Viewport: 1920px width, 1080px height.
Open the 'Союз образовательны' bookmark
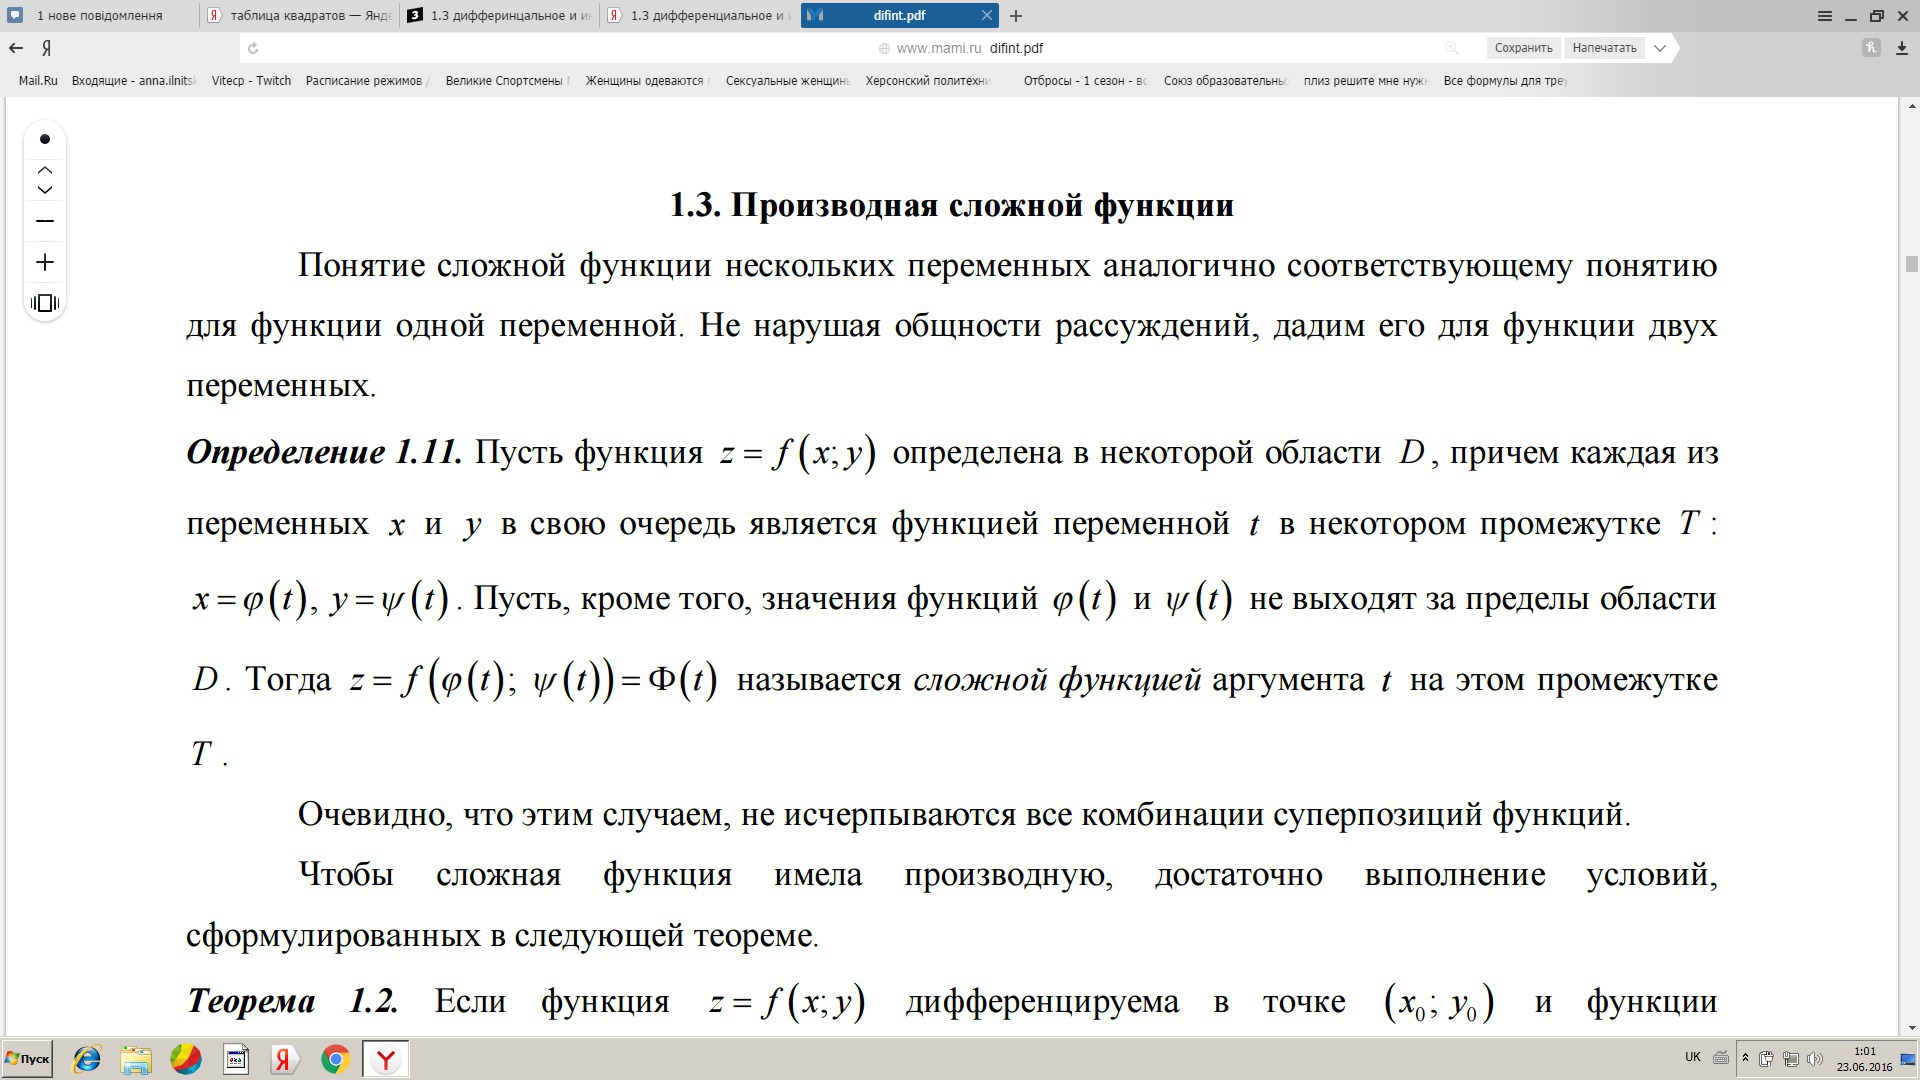pyautogui.click(x=1225, y=81)
